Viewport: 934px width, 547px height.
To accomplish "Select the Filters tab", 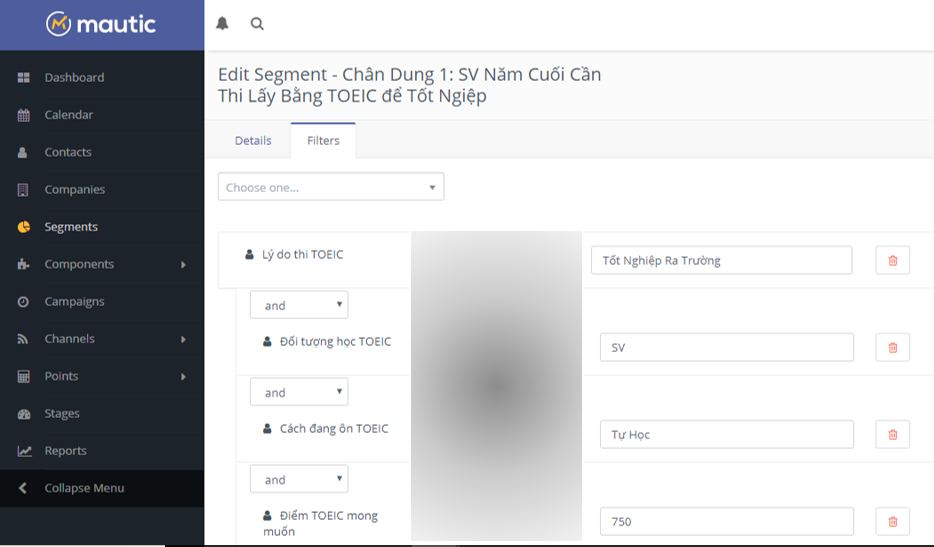I will 323,141.
